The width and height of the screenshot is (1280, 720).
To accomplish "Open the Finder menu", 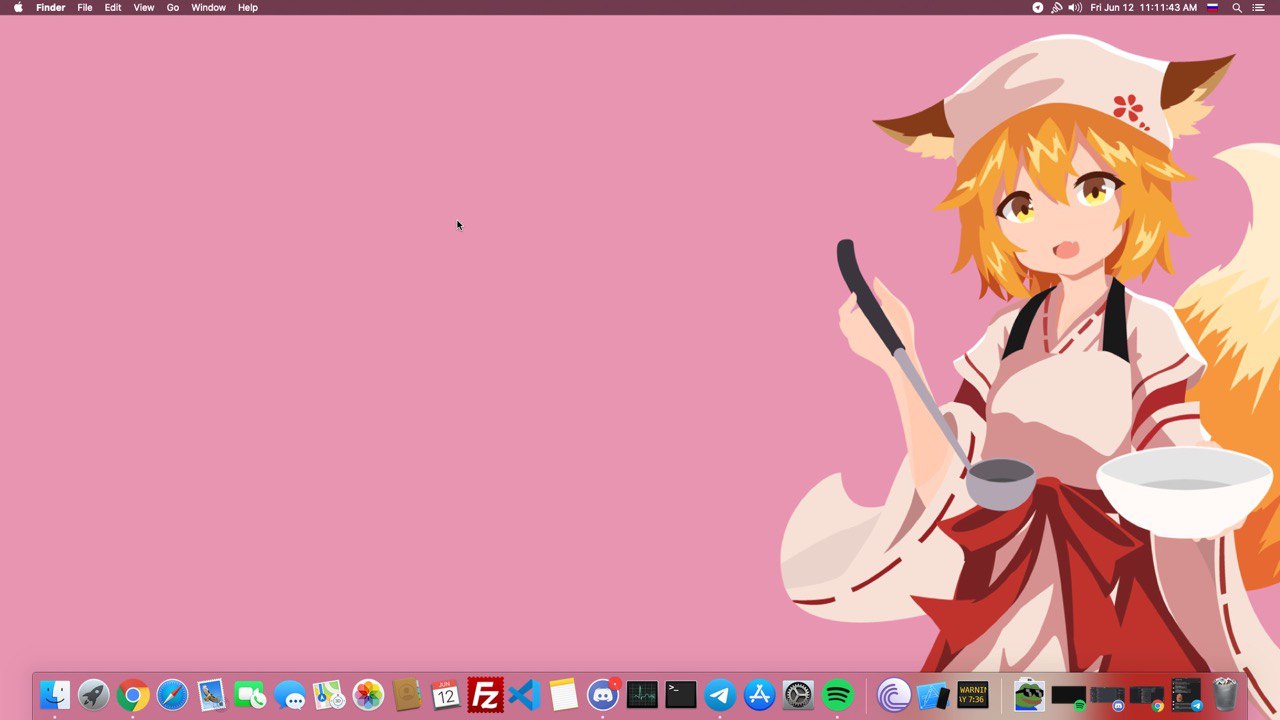I will [x=51, y=7].
